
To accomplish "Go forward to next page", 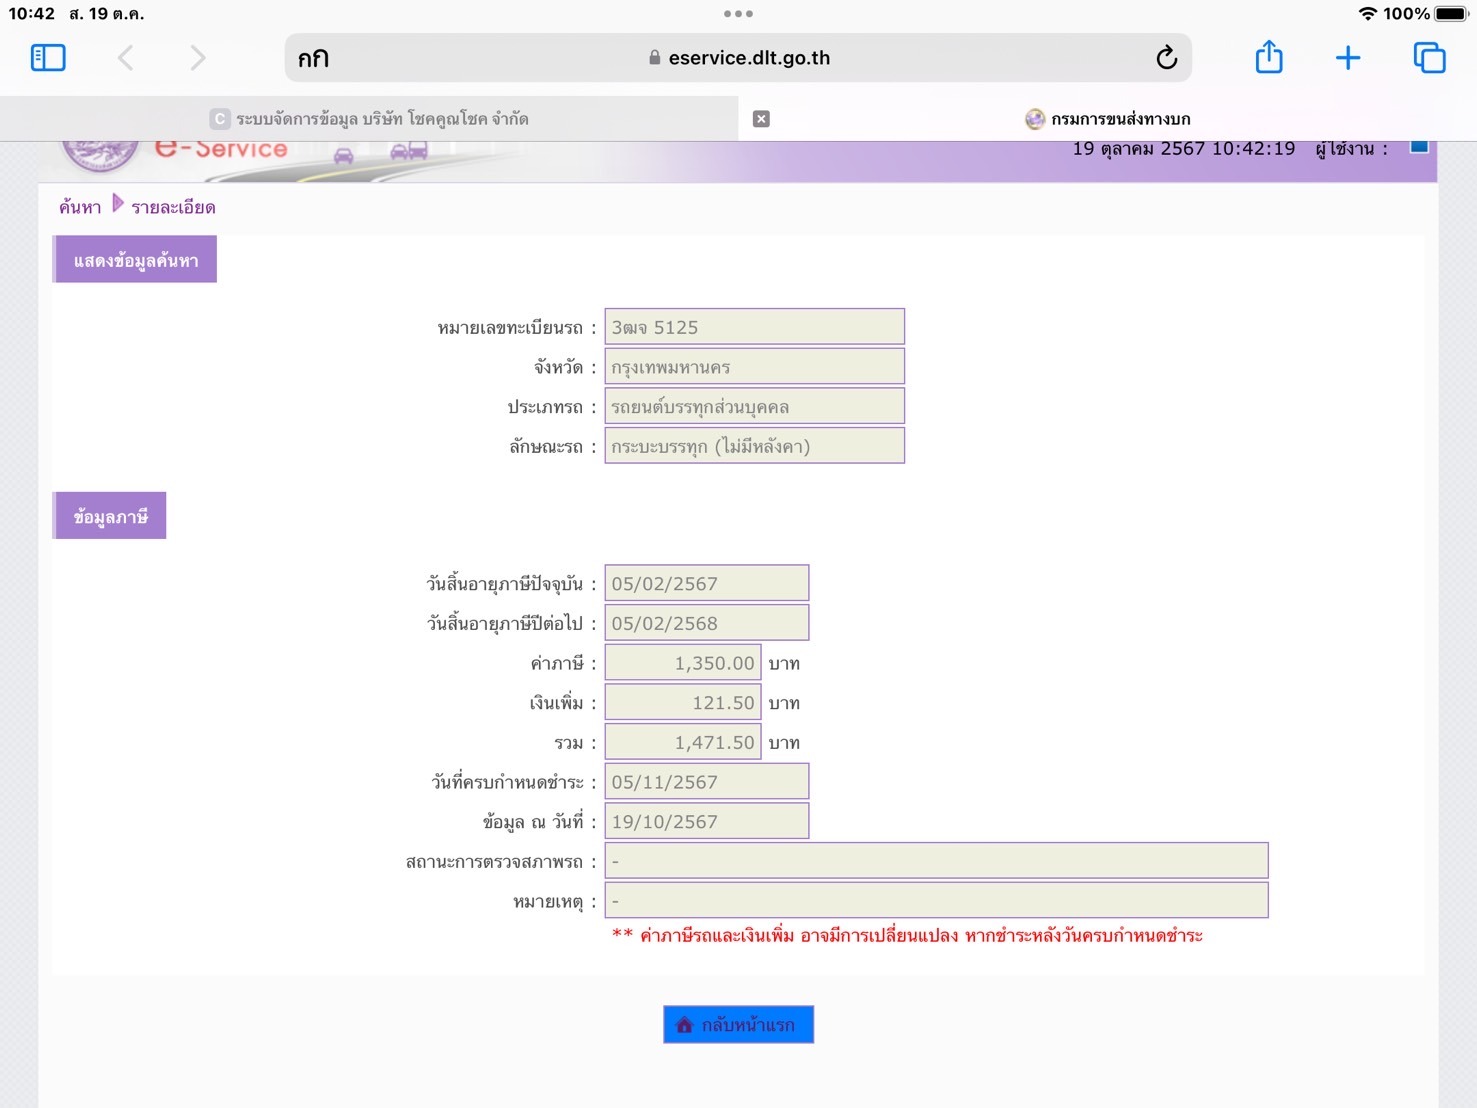I will (x=198, y=58).
